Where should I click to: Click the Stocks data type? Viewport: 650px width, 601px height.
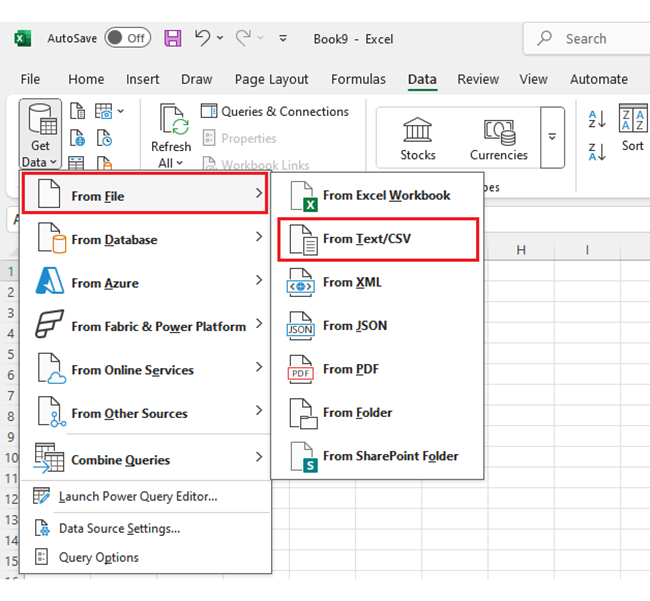pyautogui.click(x=418, y=139)
